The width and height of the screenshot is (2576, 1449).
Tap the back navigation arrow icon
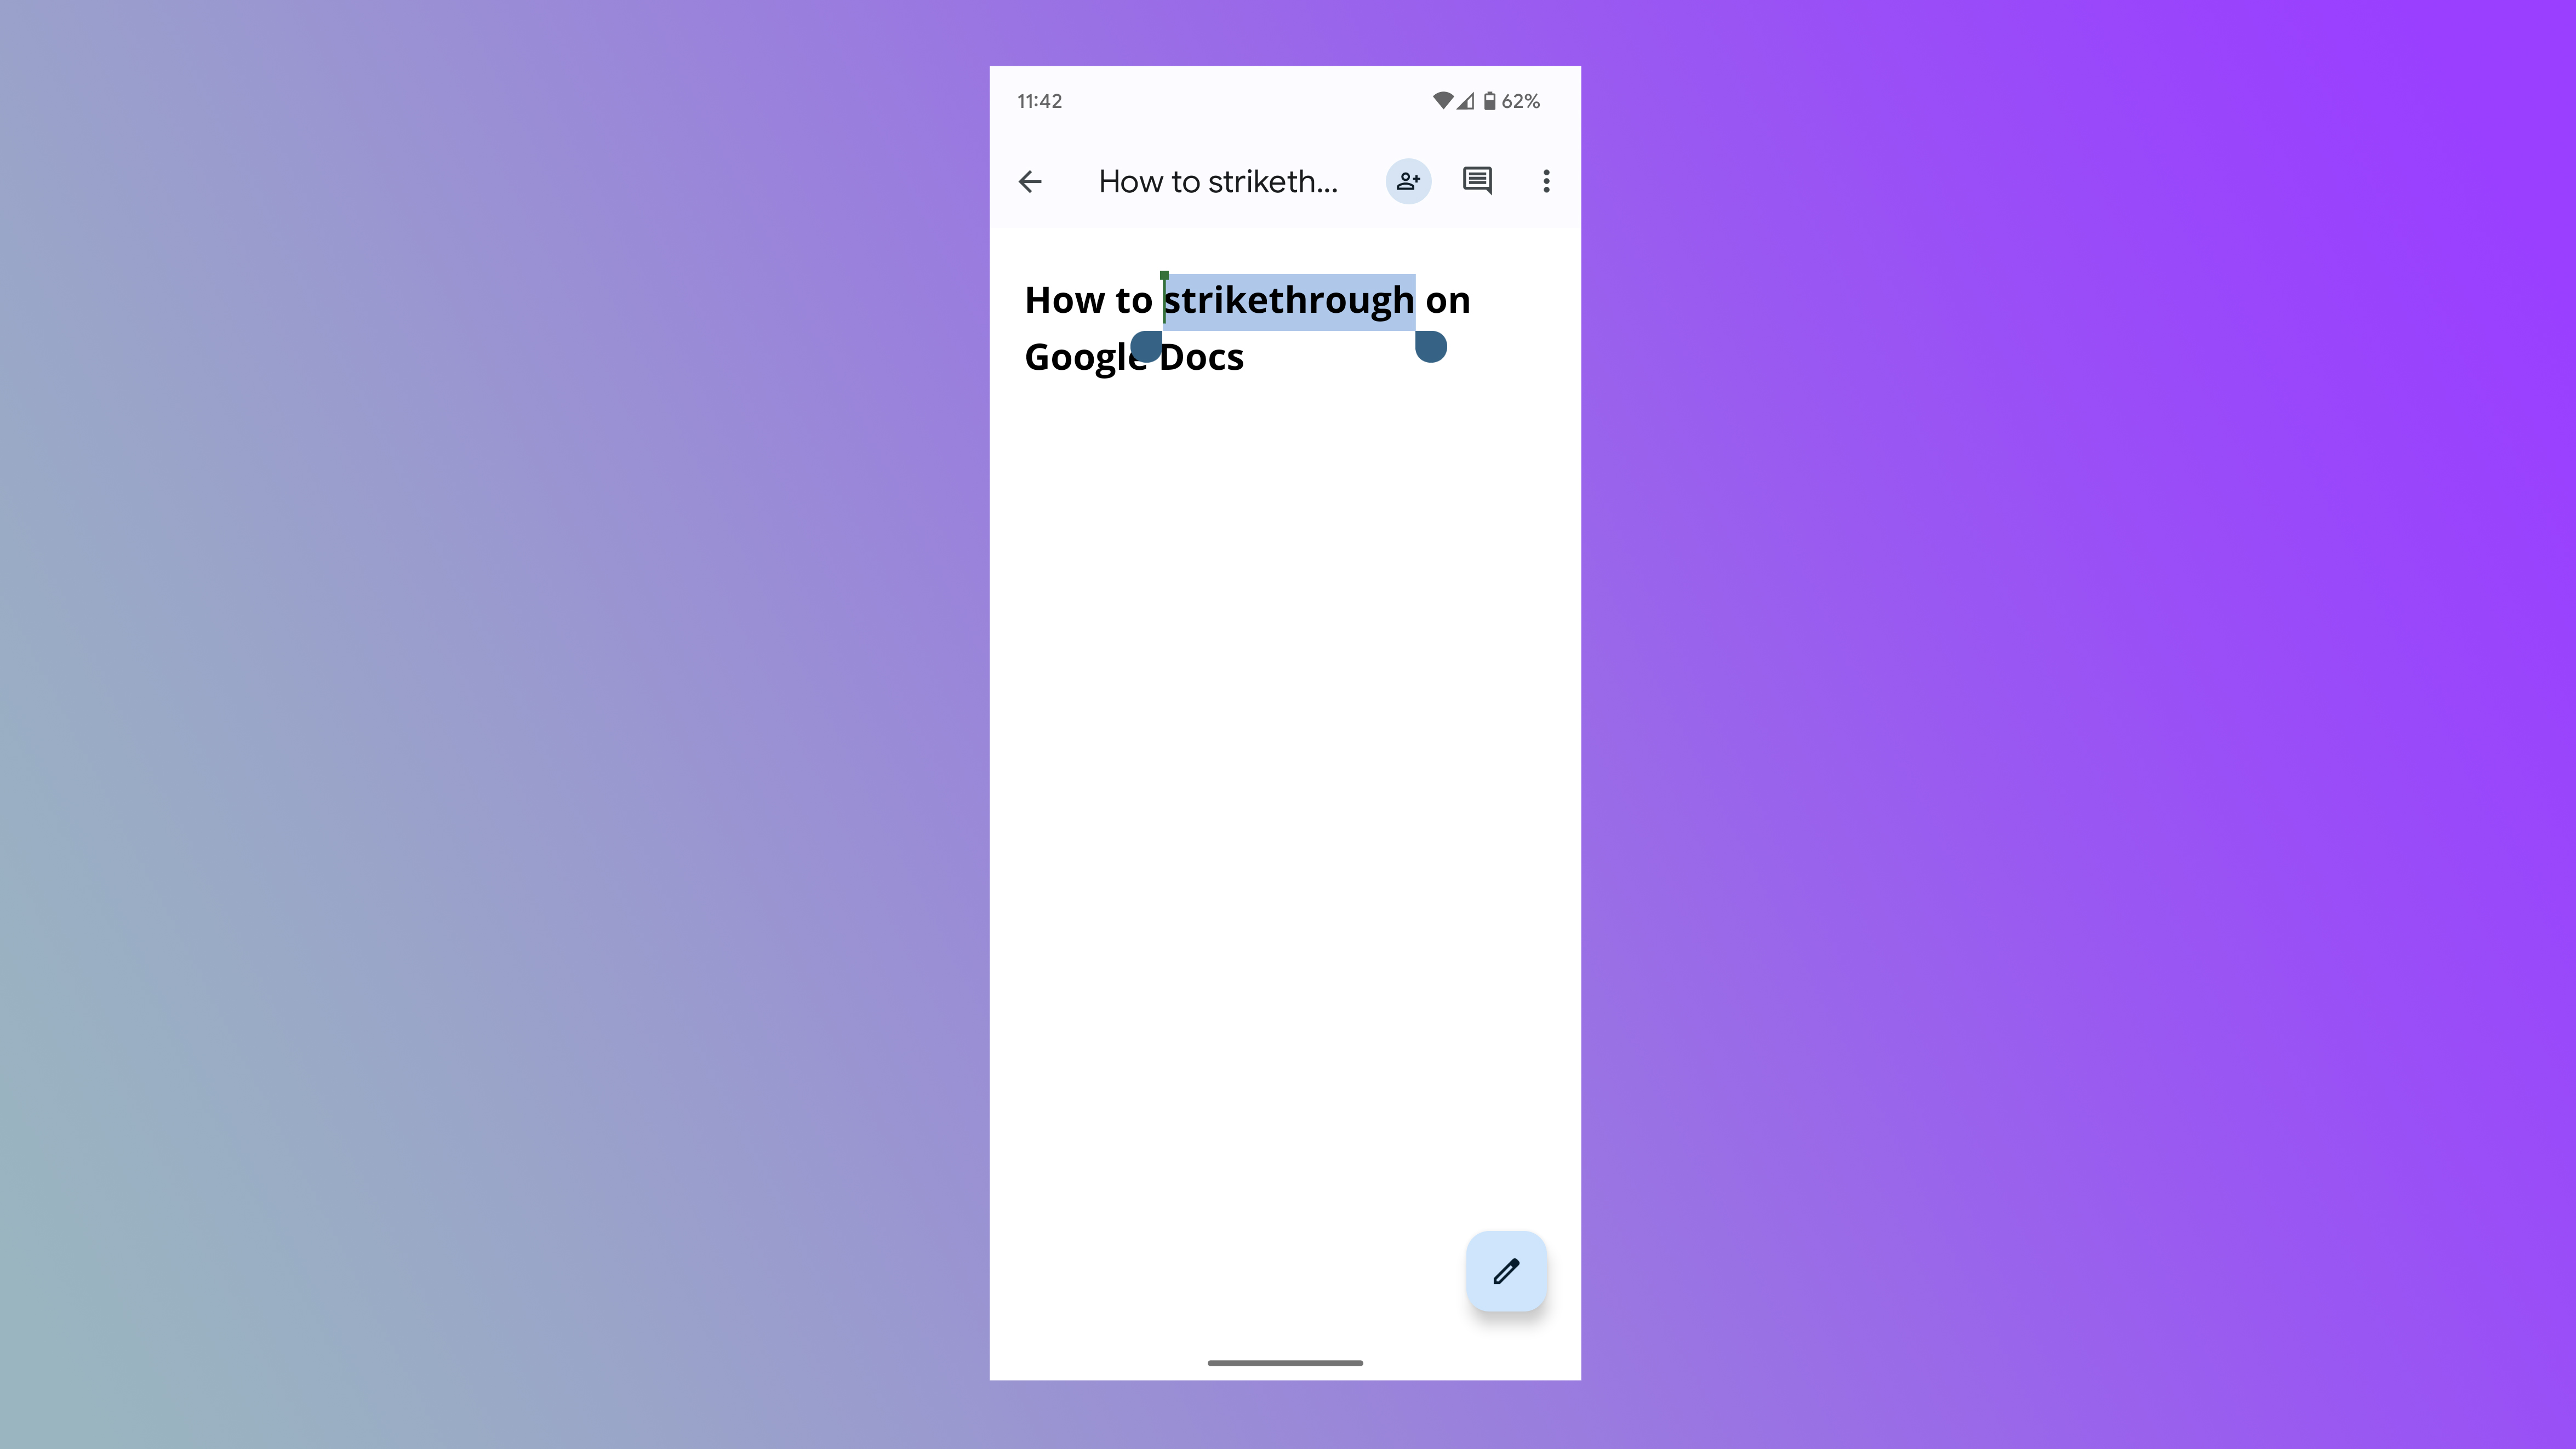(1031, 180)
